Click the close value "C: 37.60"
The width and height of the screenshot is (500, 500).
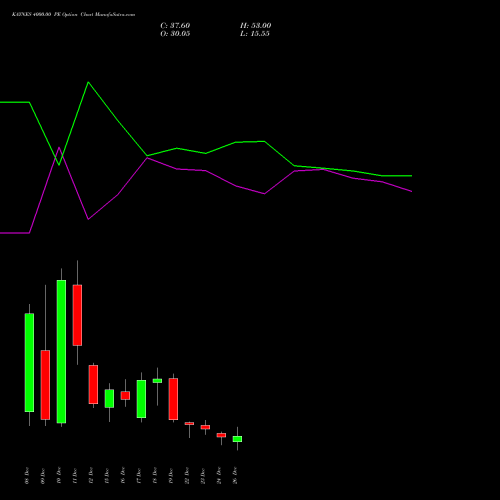[x=175, y=26]
